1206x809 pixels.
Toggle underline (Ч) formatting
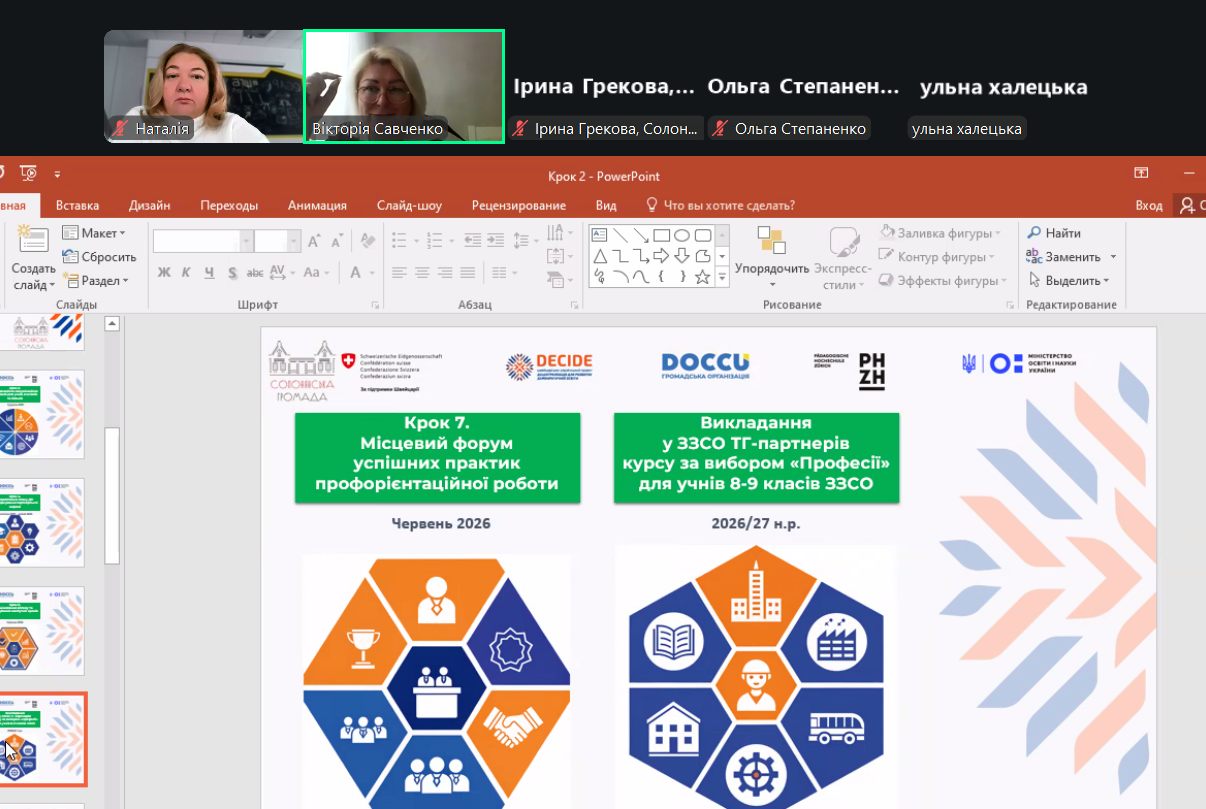coord(209,273)
